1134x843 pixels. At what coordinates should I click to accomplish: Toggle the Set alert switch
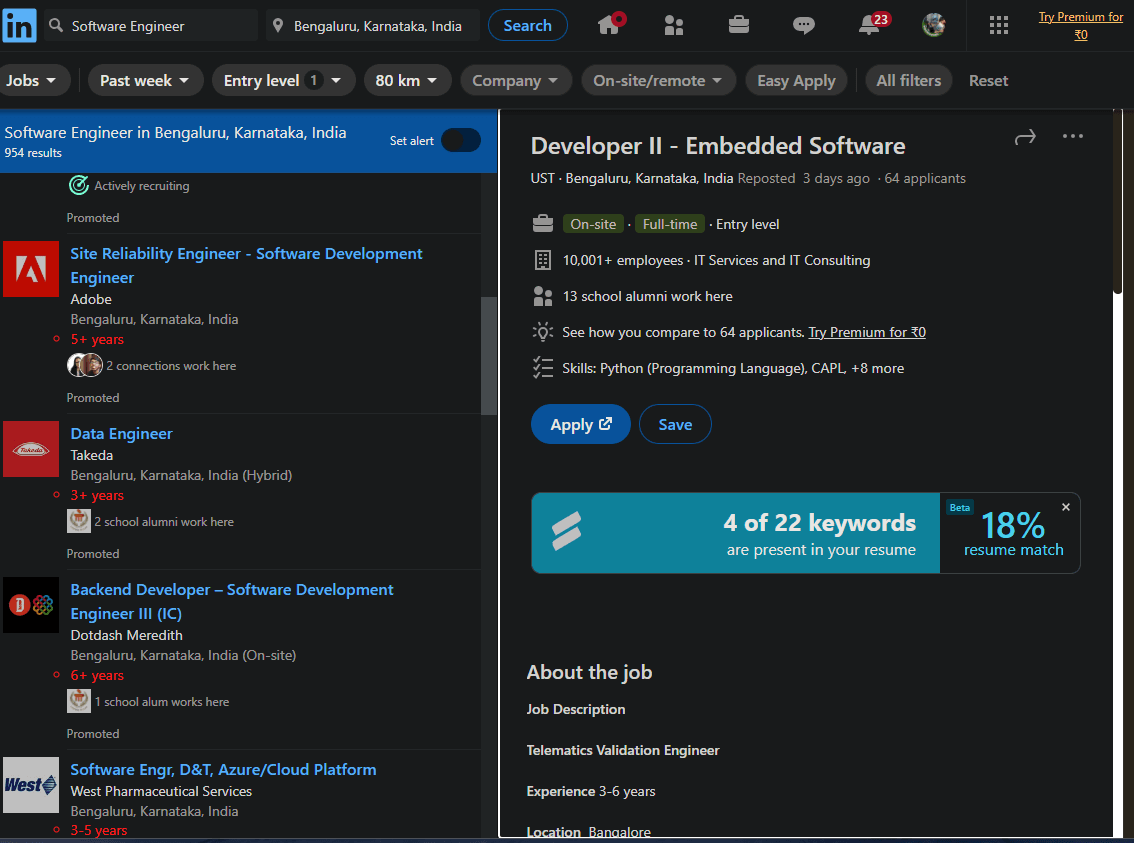pos(460,141)
